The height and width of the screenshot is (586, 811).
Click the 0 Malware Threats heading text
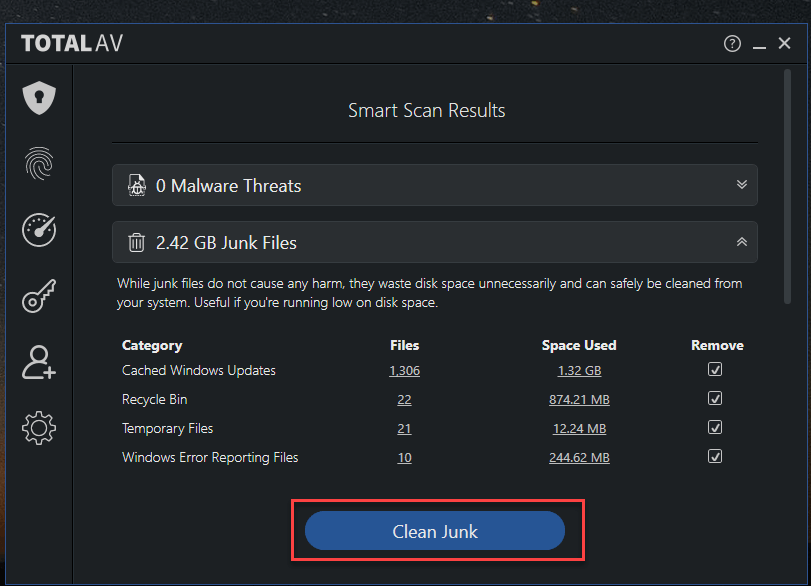(229, 186)
